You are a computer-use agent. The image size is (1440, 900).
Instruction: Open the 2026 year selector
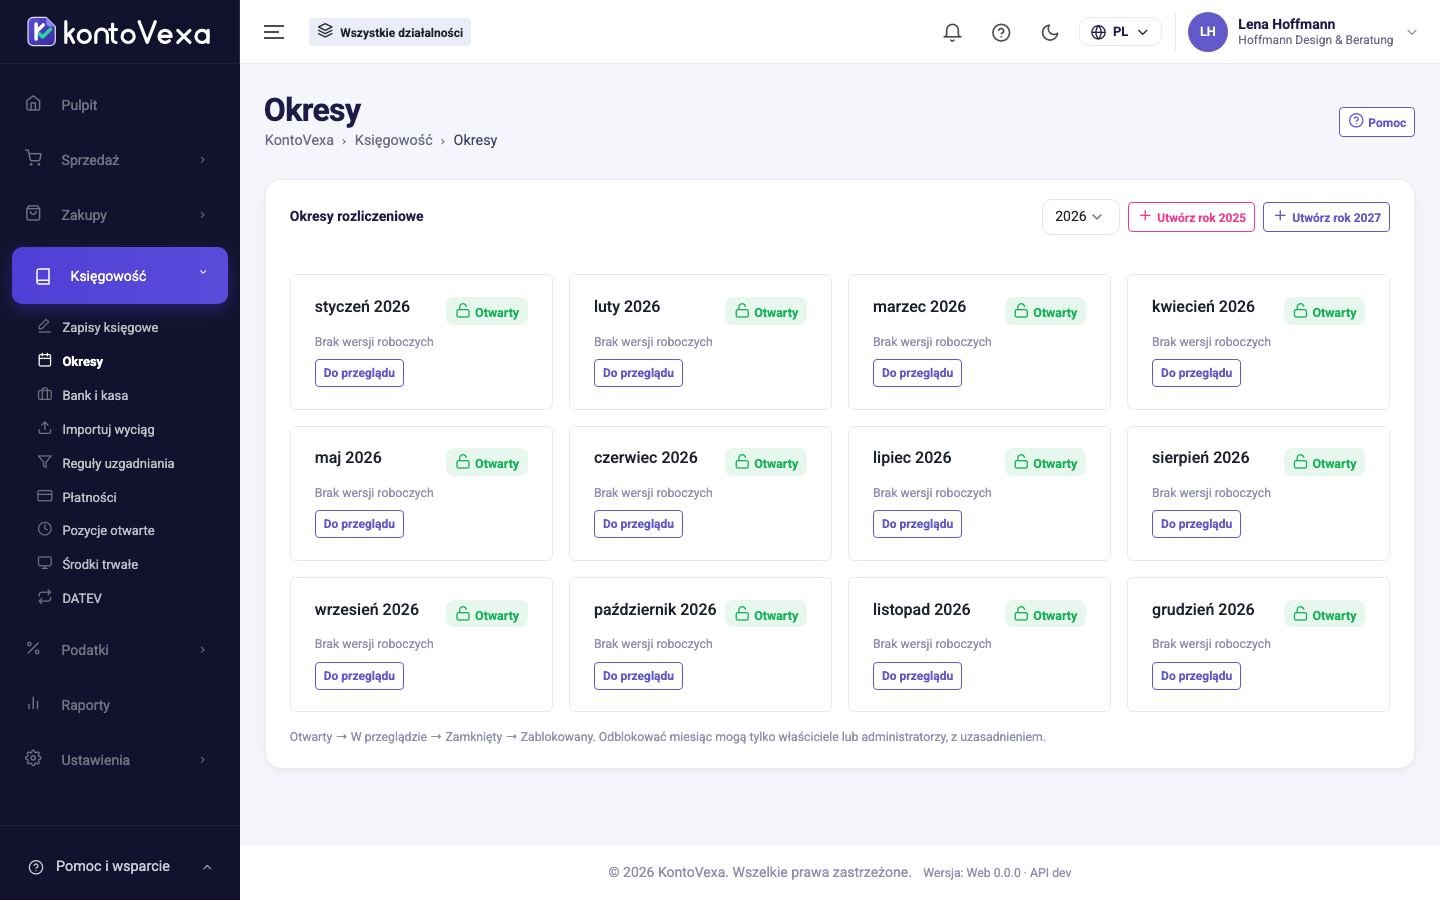1080,217
